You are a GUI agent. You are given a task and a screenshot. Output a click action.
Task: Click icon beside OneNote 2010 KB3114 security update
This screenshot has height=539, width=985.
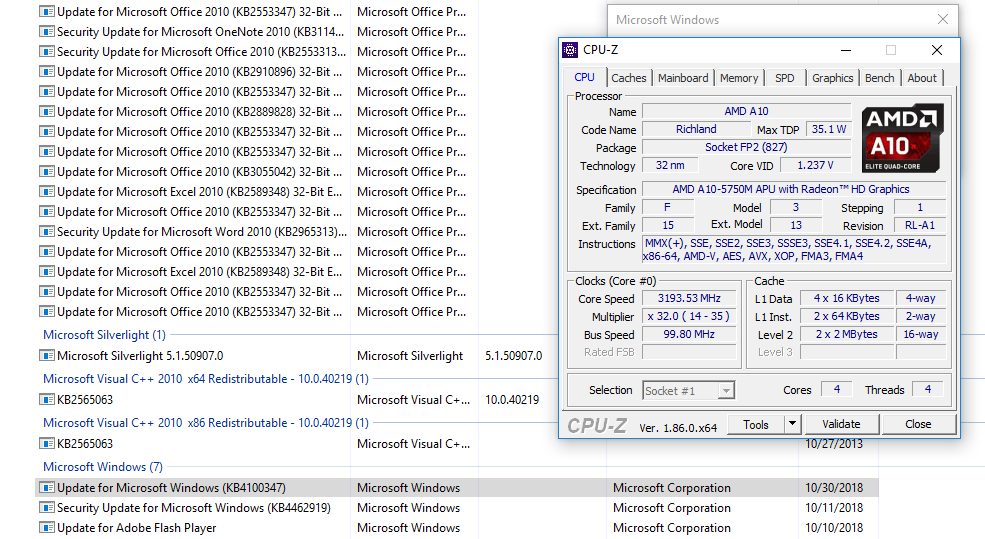[46, 31]
